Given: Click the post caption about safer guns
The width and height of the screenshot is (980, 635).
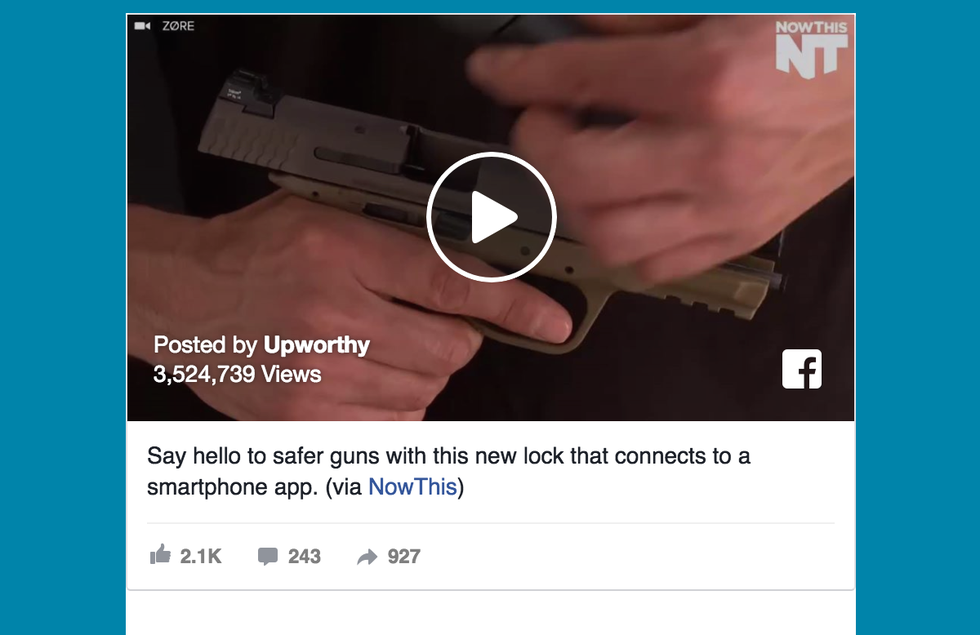Looking at the screenshot, I should tap(448, 471).
